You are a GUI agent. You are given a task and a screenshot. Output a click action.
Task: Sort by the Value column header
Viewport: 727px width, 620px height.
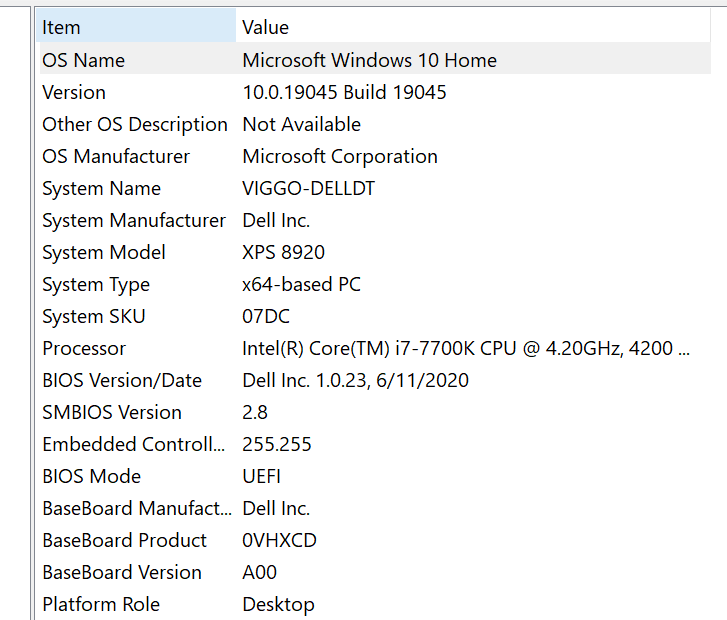point(473,27)
